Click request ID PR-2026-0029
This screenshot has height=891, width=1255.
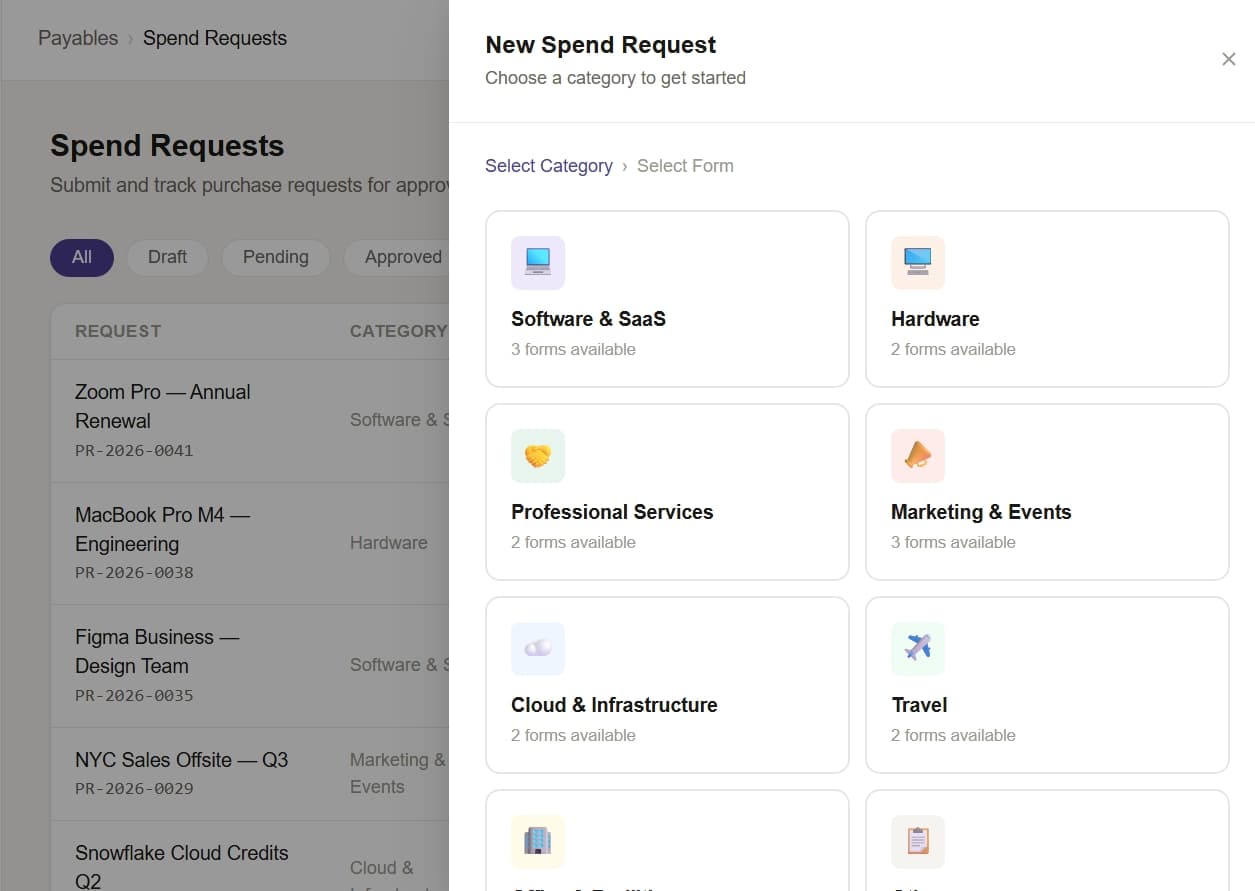[x=134, y=788]
